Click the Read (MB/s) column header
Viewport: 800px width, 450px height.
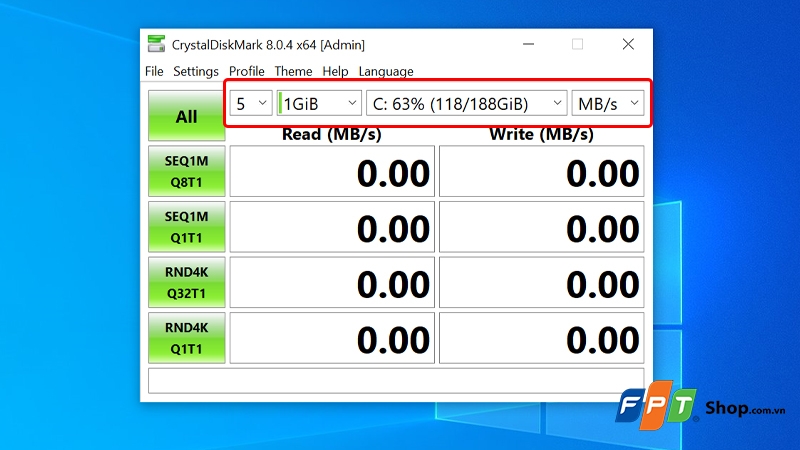click(332, 134)
